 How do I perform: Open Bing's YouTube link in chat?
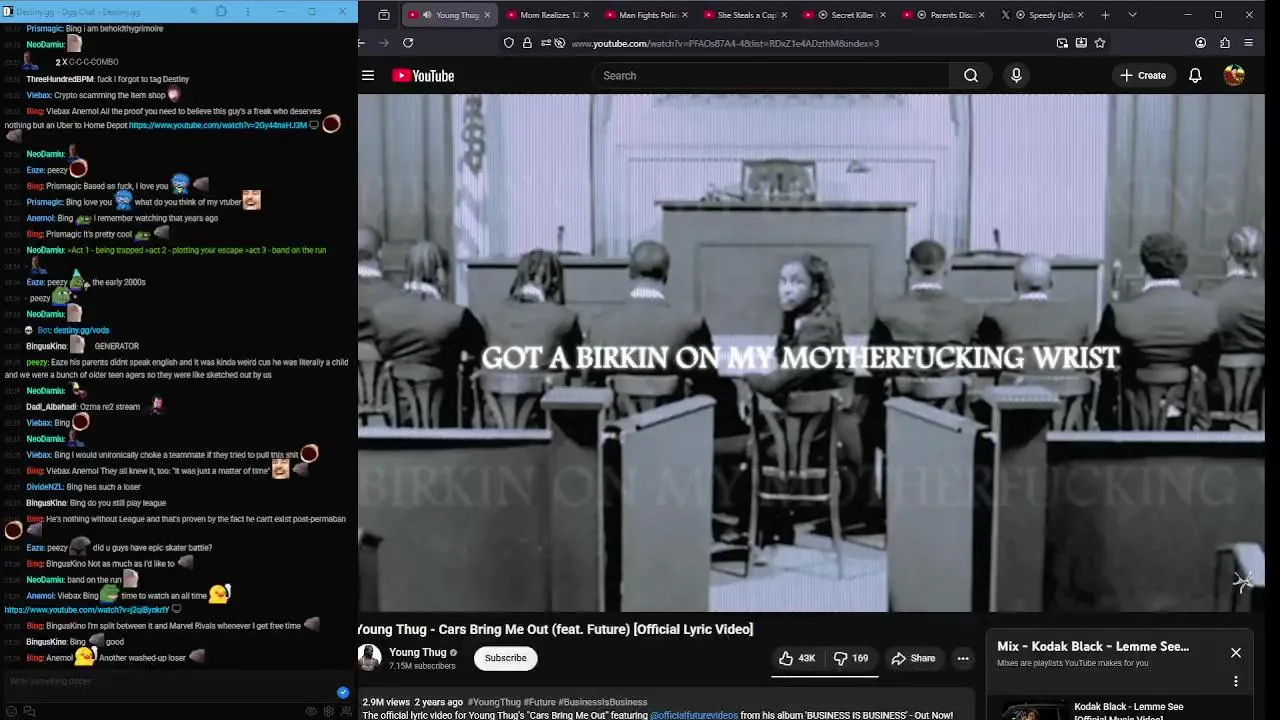[x=217, y=125]
